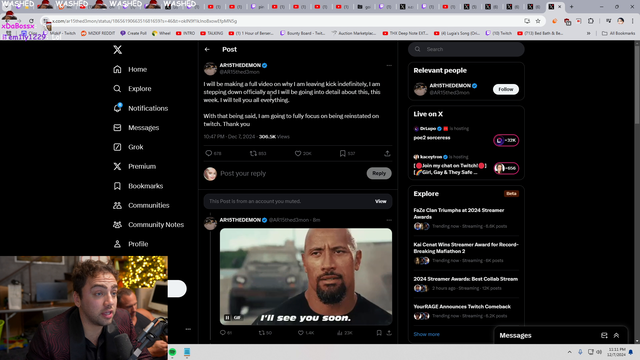Screen dimensions: 640x360
Task: Click the reply icon on main post
Action: (209, 153)
